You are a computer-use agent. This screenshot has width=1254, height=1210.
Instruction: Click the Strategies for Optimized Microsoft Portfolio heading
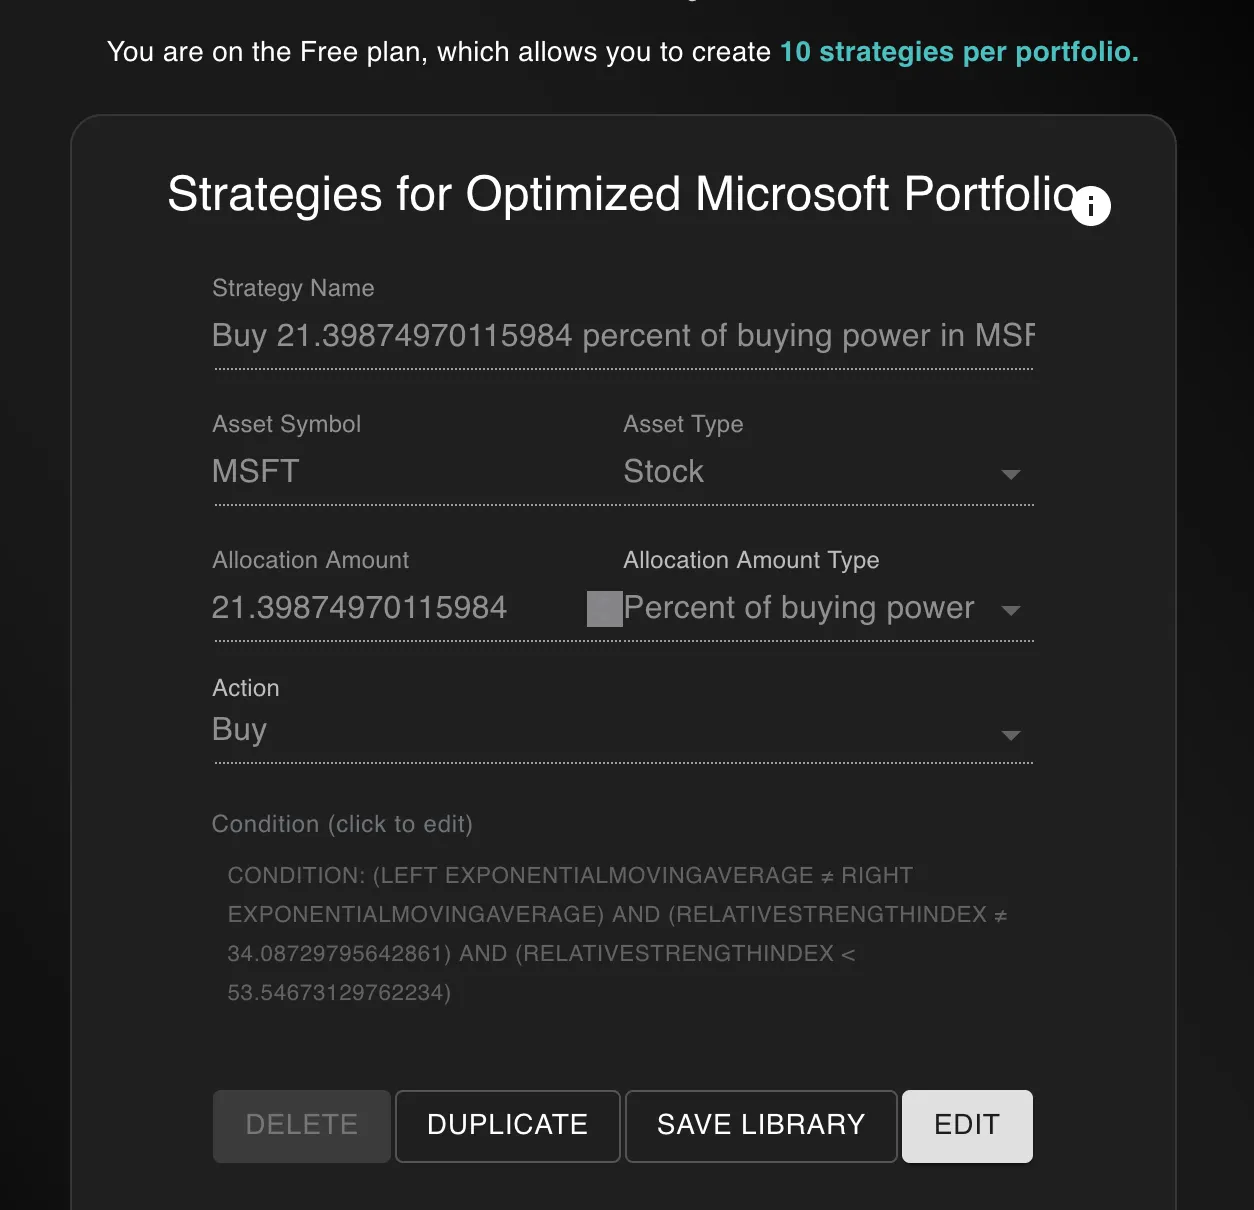tap(622, 194)
